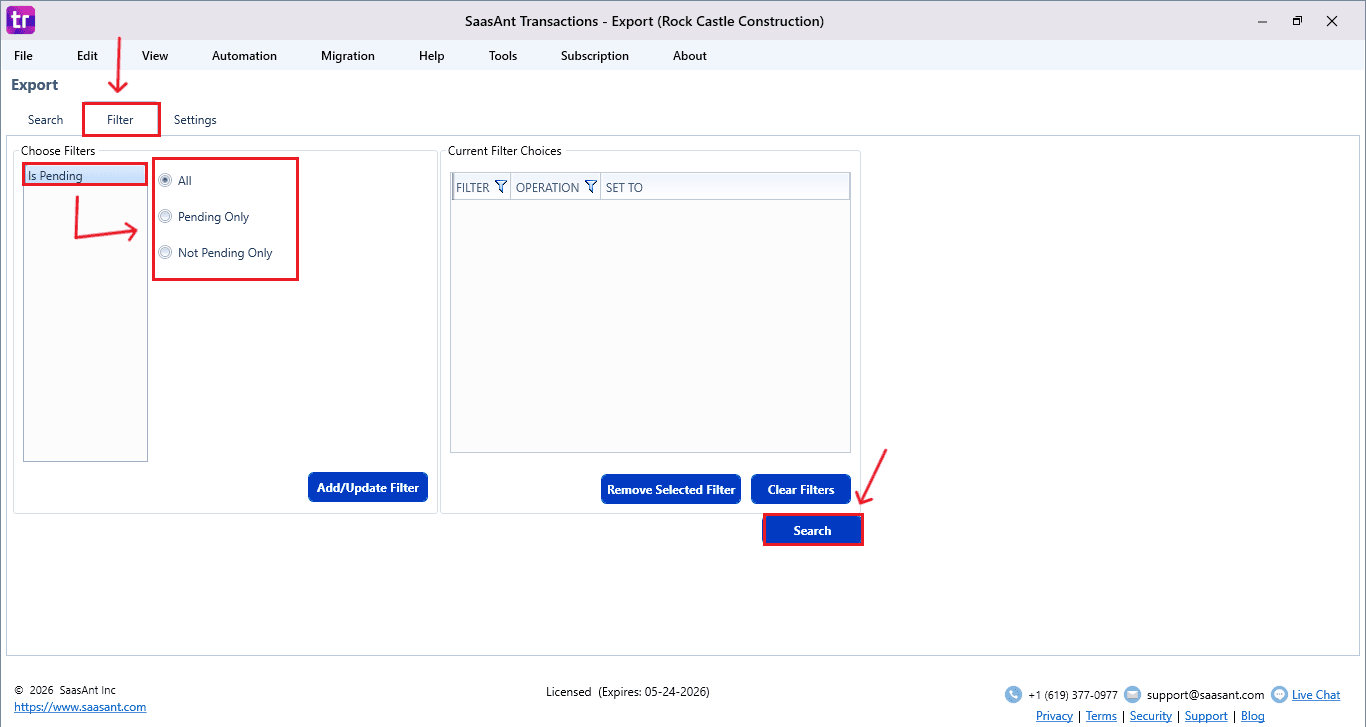This screenshot has width=1366, height=727.
Task: Select the All radio button
Action: [166, 181]
